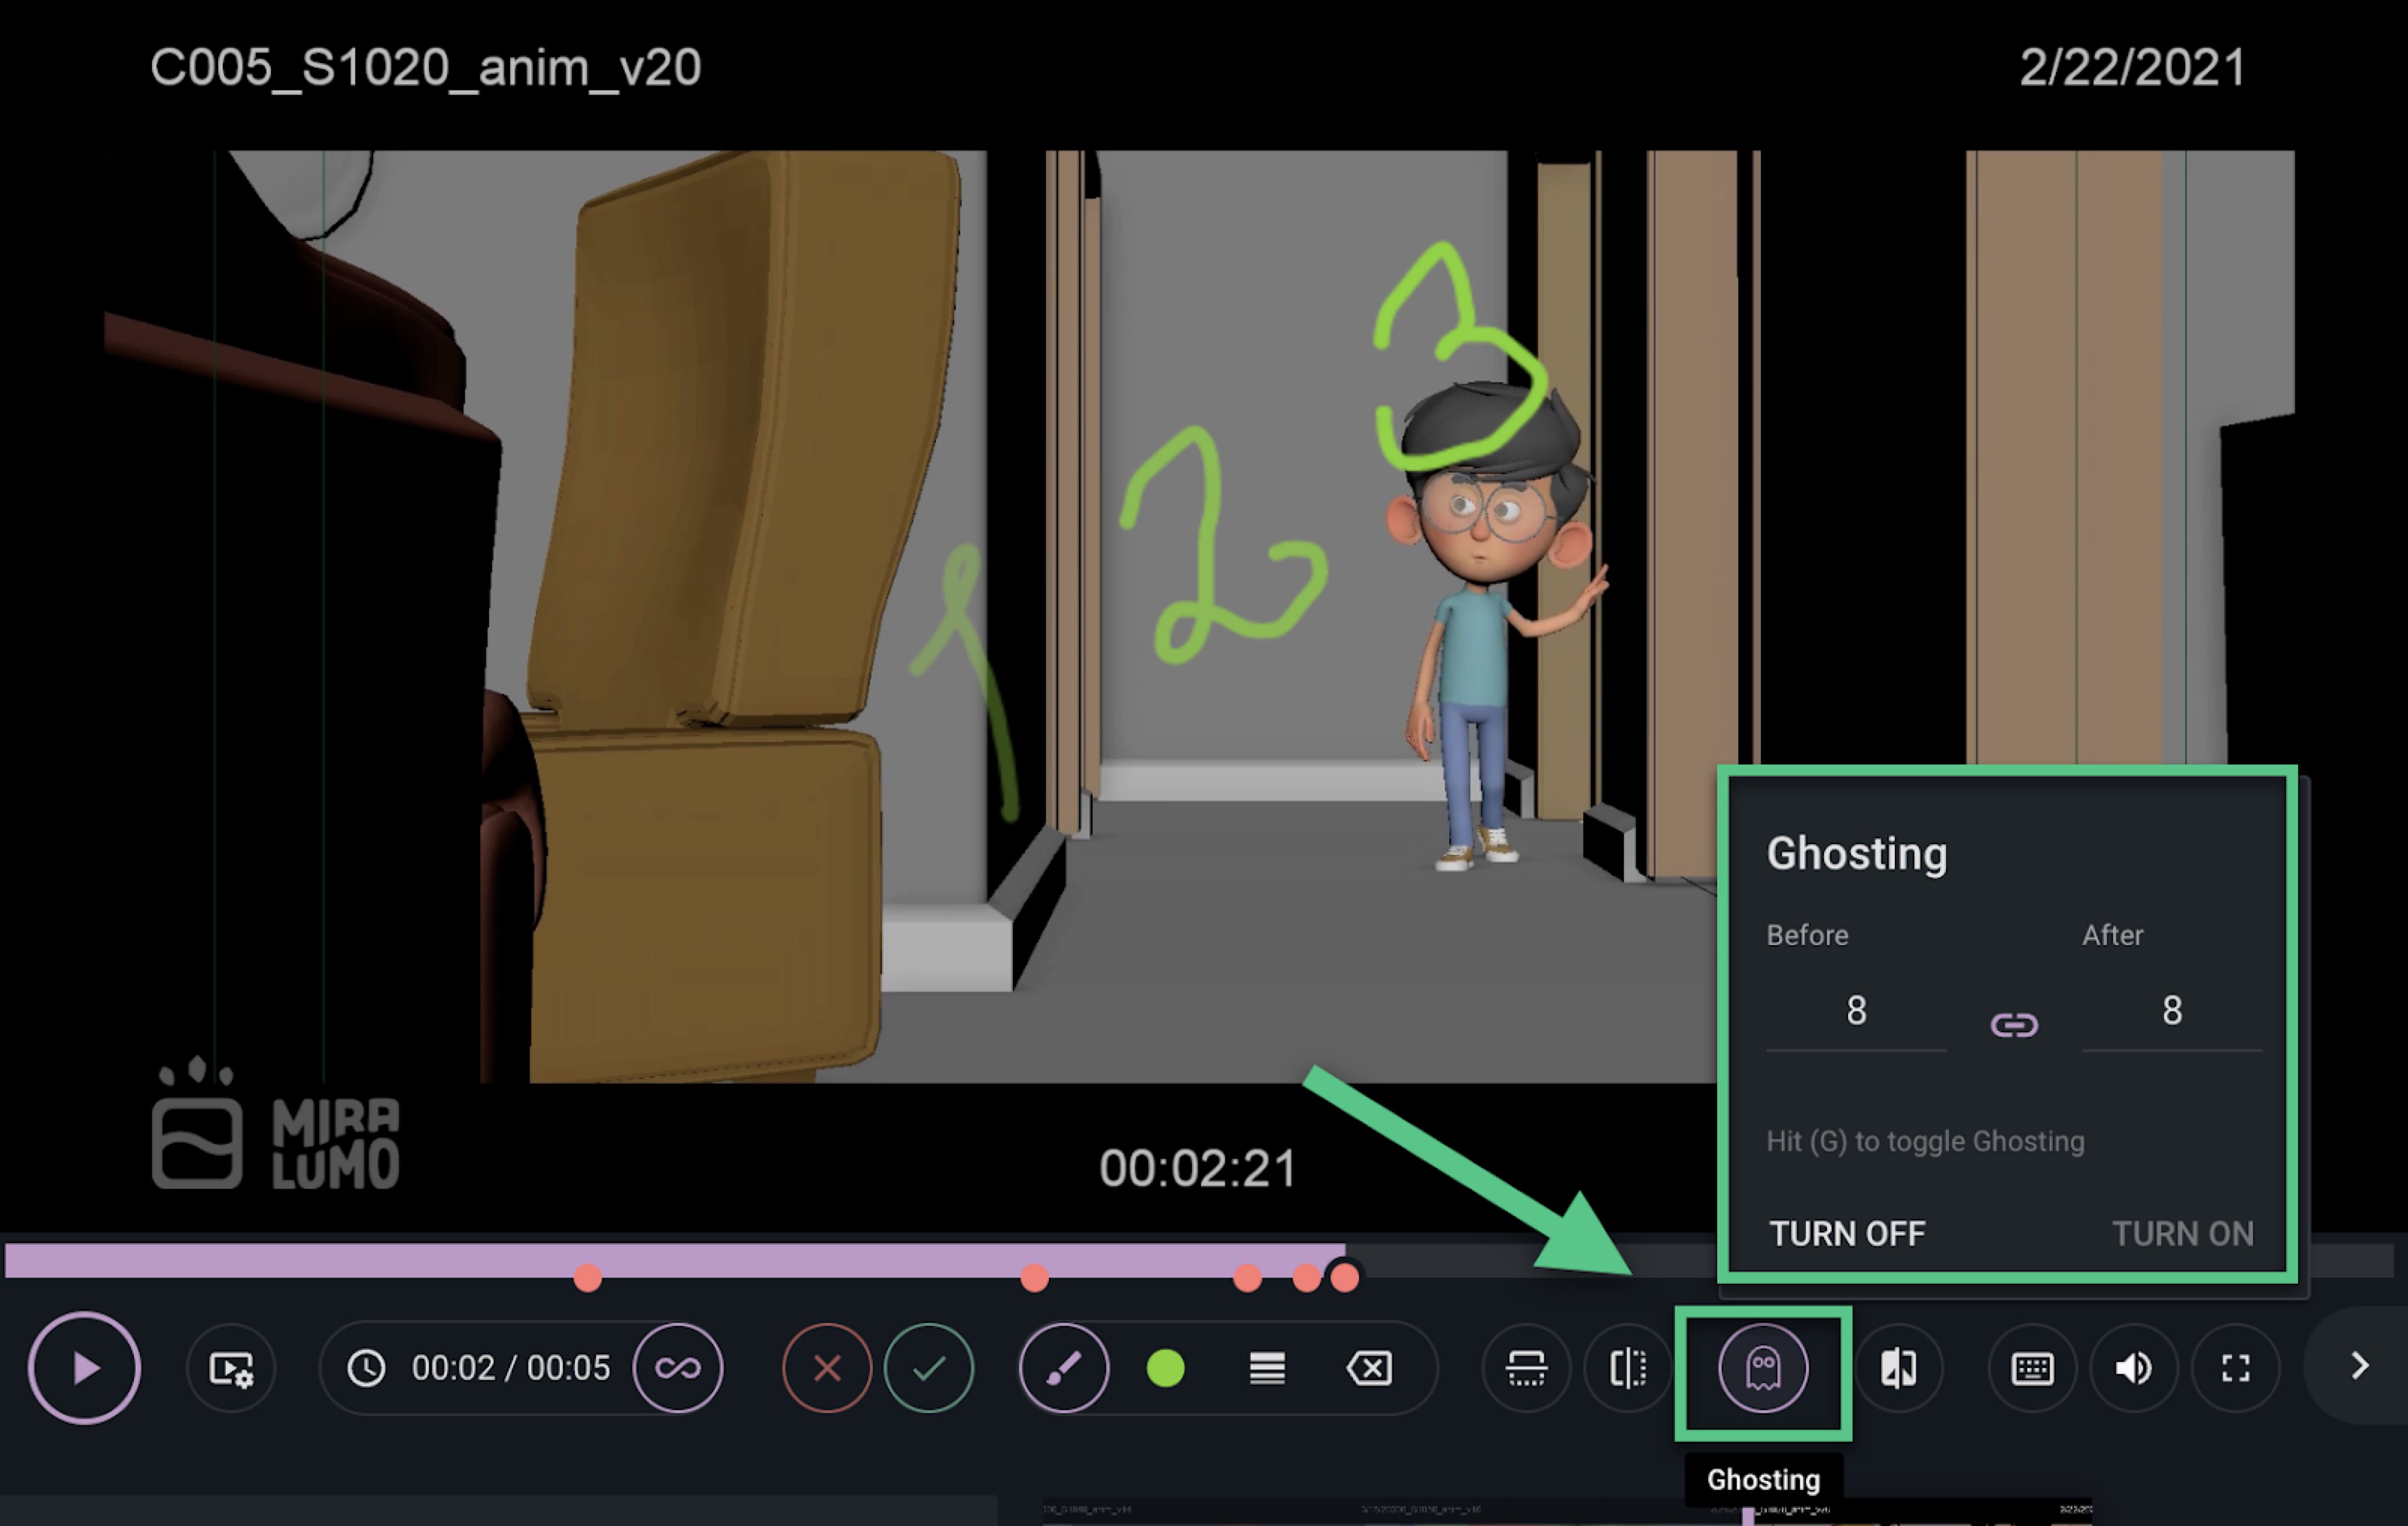Click the fourth comment marker on timeline
This screenshot has height=1526, width=2408.
tap(1306, 1278)
